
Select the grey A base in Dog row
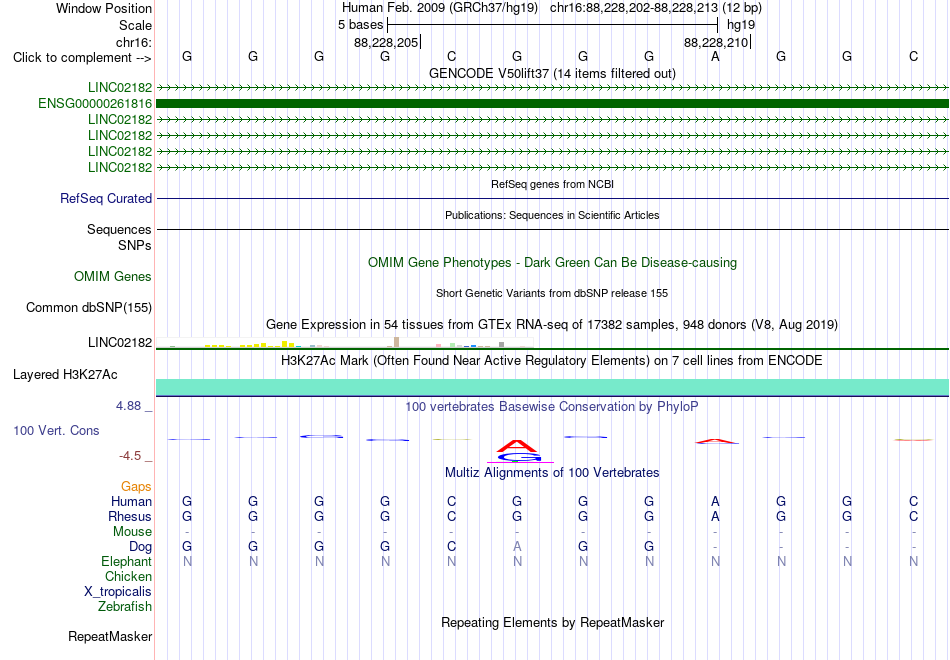(x=517, y=547)
